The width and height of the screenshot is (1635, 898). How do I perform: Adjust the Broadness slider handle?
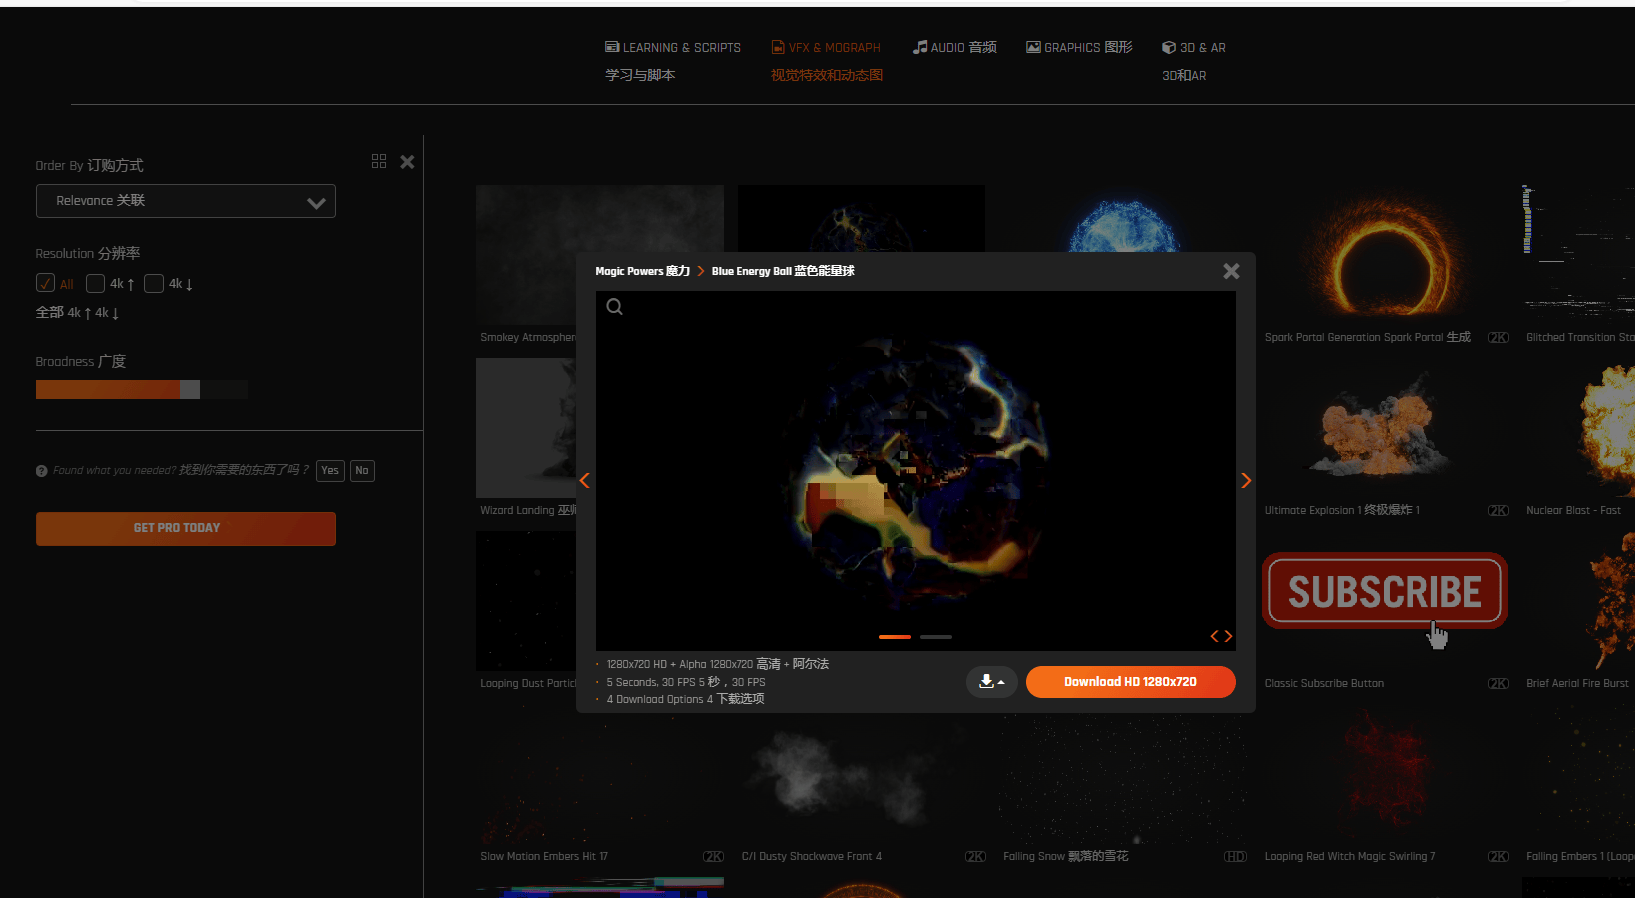pyautogui.click(x=190, y=390)
